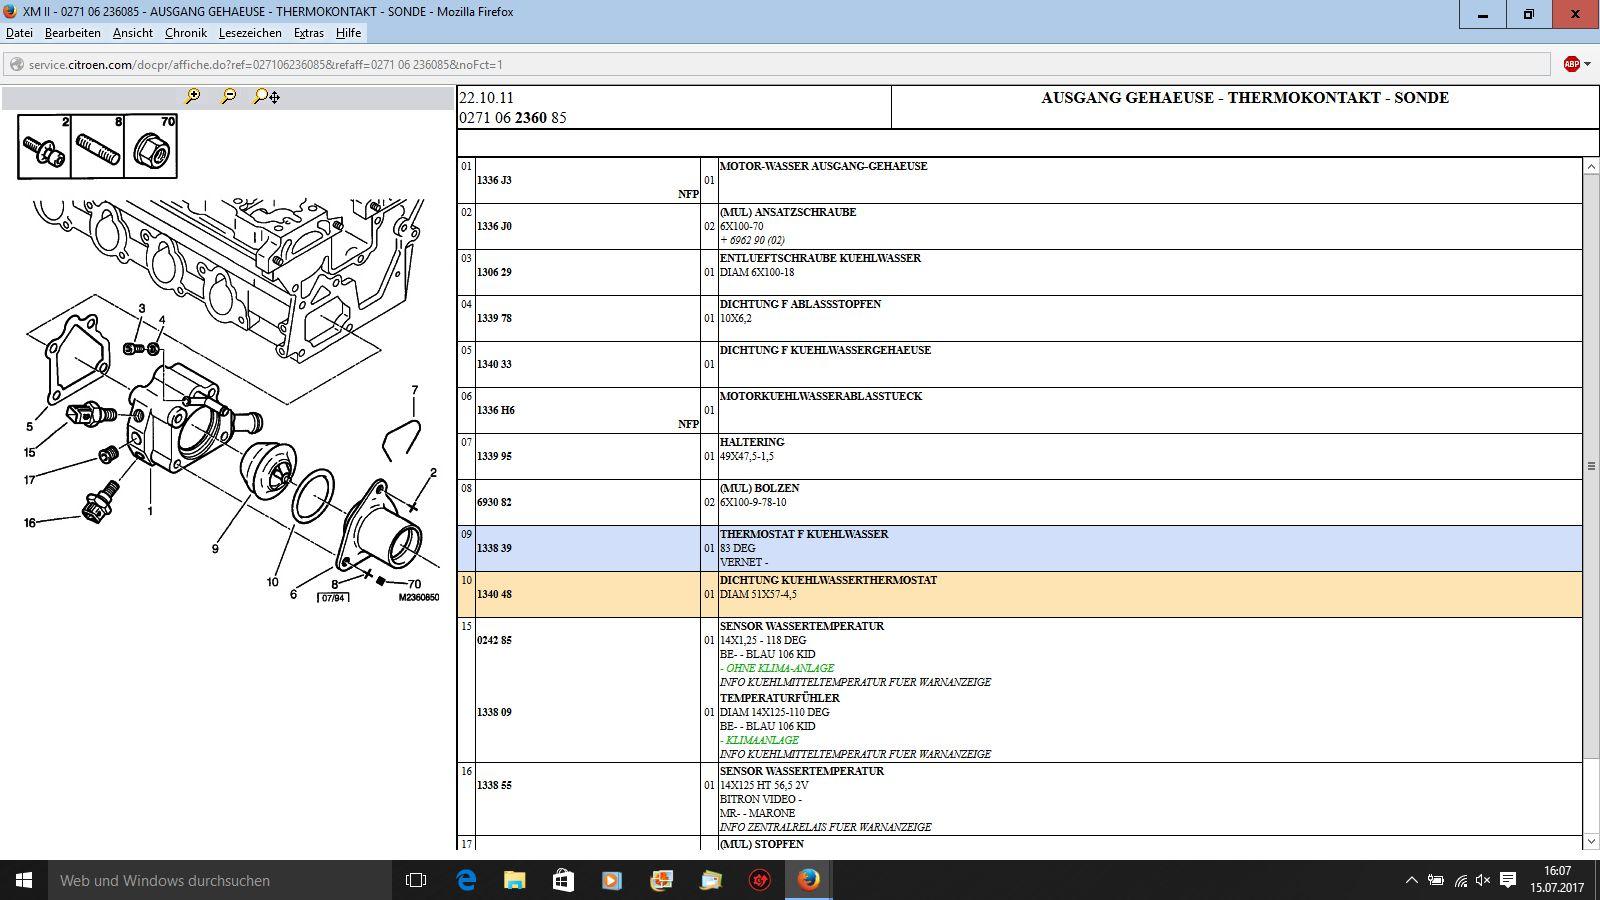The image size is (1600, 900).
Task: Click green KLIMAANLAGE text under 1338 09
Action: (x=759, y=740)
